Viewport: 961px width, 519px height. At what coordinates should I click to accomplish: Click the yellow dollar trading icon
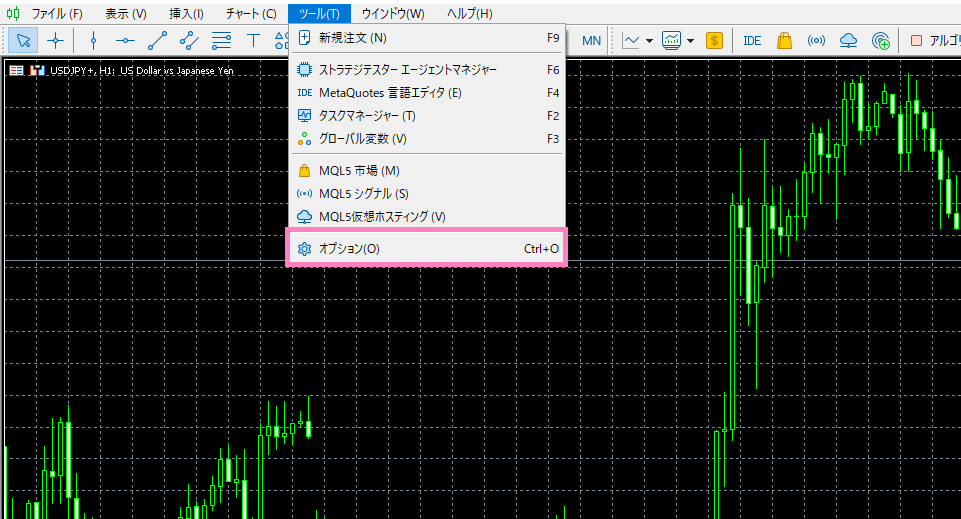click(x=714, y=41)
